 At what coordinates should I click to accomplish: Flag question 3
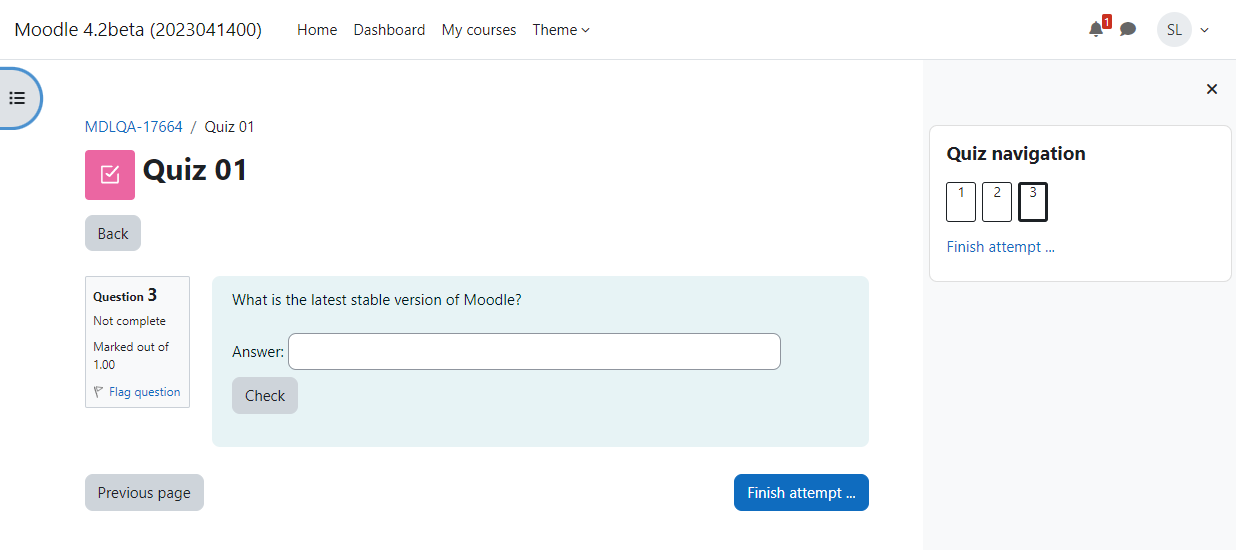click(137, 392)
